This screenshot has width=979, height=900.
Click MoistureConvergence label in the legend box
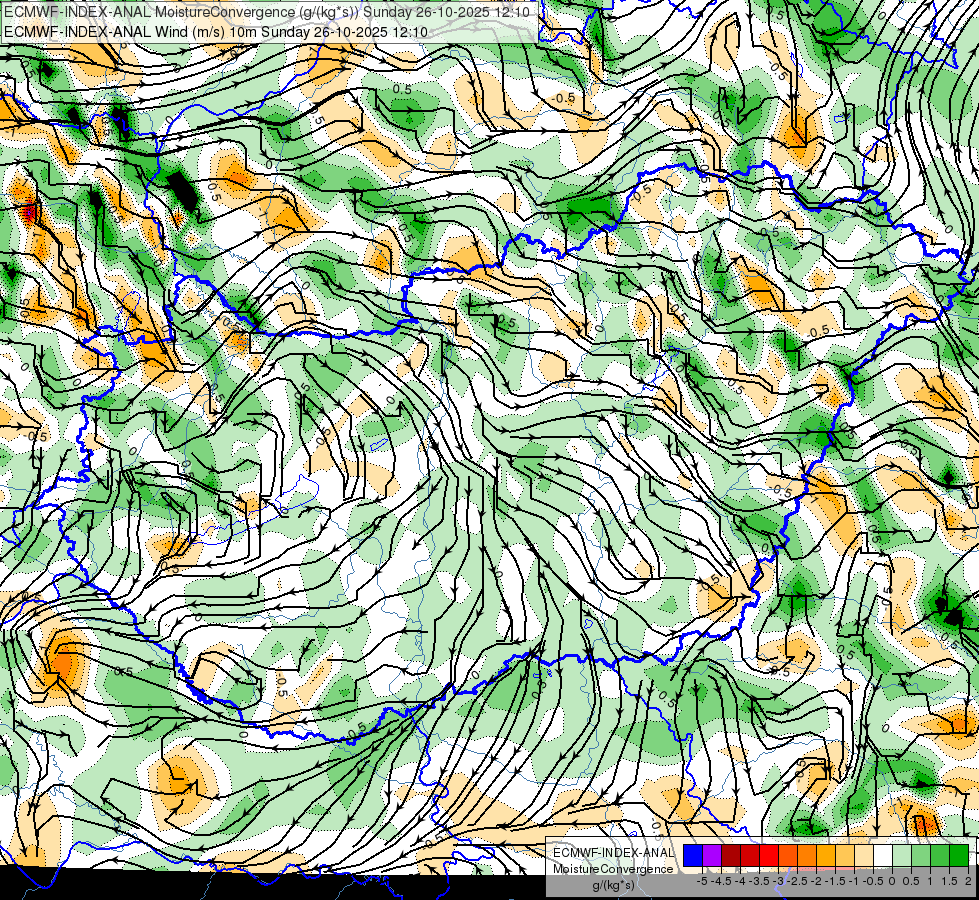(x=613, y=869)
